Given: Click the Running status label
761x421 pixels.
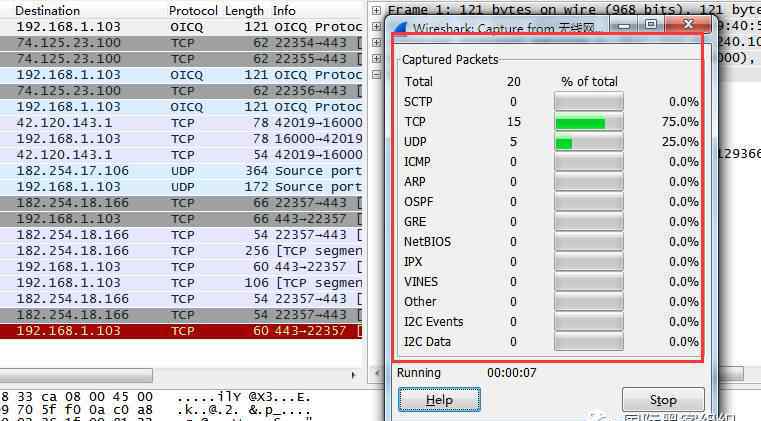Looking at the screenshot, I should point(419,373).
